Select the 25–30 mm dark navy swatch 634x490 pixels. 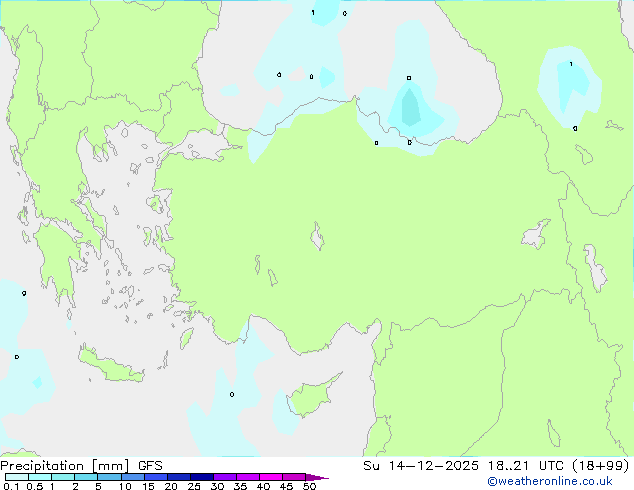tap(202, 477)
